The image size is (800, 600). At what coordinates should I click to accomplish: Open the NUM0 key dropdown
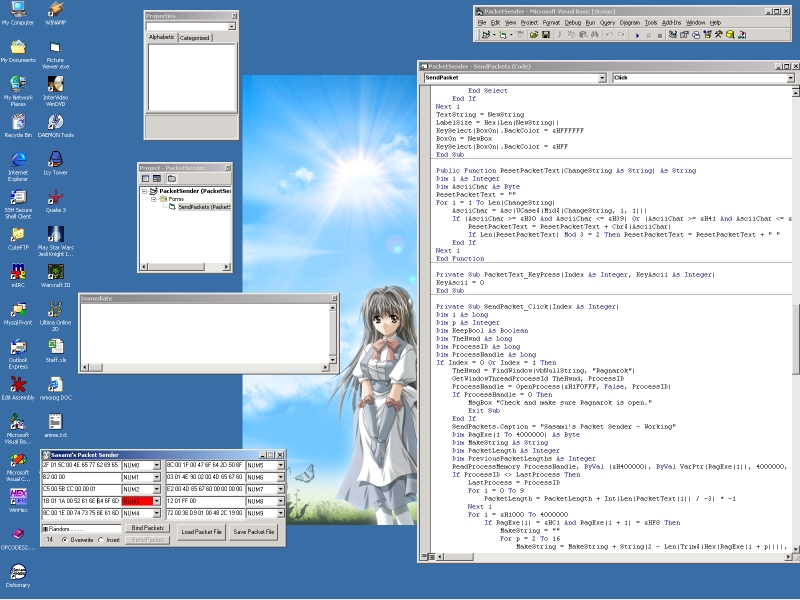[157, 465]
